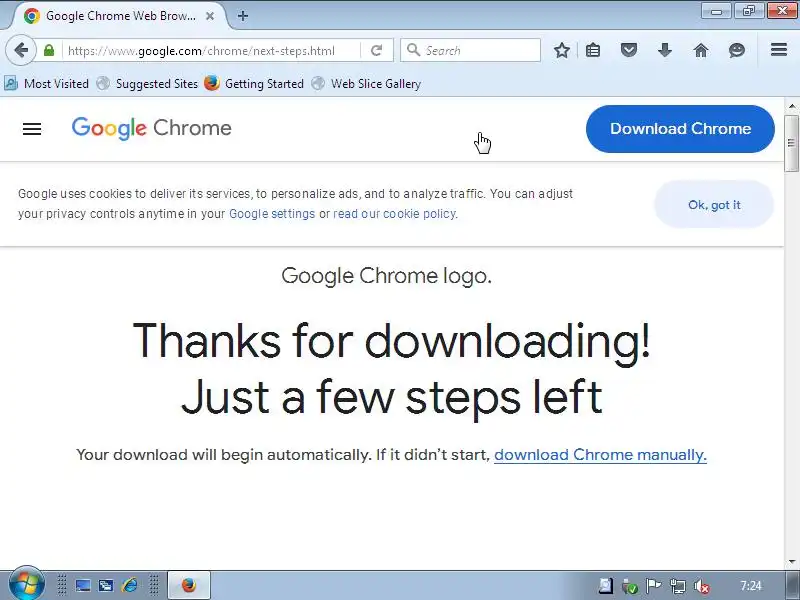This screenshot has height=600, width=800.
Task: Launch Internet Explorer from the taskbar
Action: tap(129, 585)
